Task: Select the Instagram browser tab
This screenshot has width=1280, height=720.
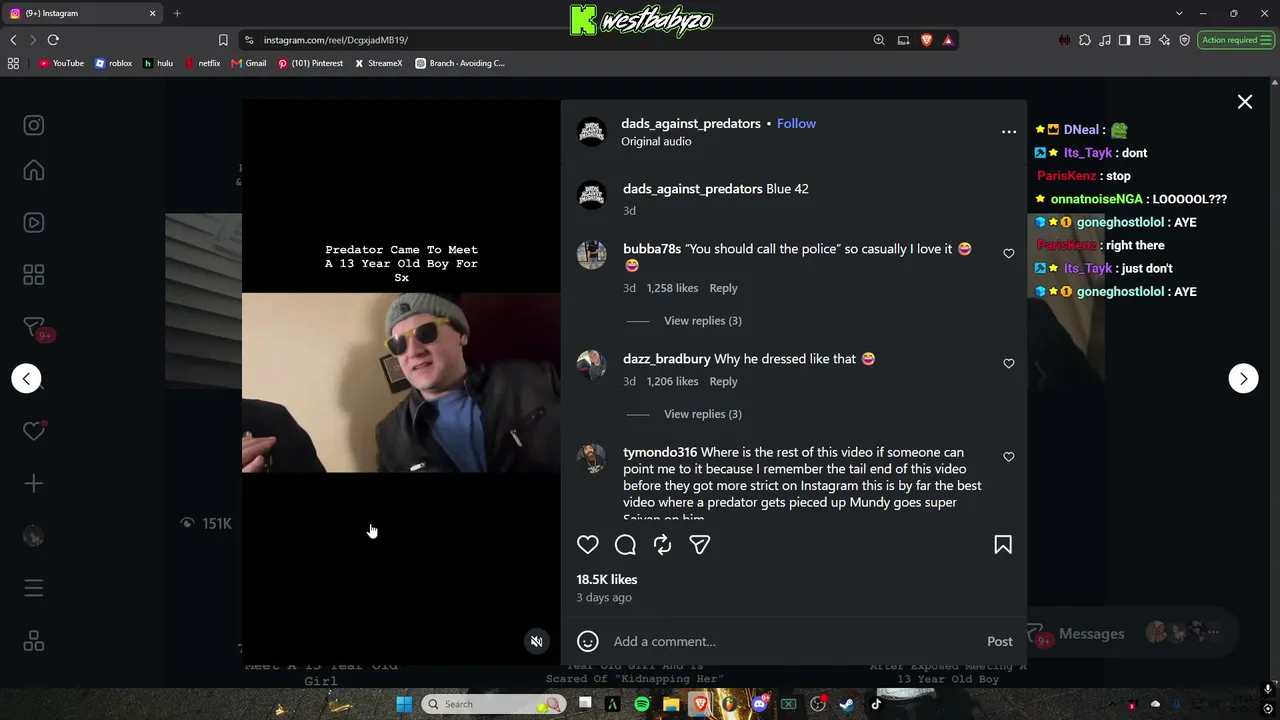Action: point(82,13)
